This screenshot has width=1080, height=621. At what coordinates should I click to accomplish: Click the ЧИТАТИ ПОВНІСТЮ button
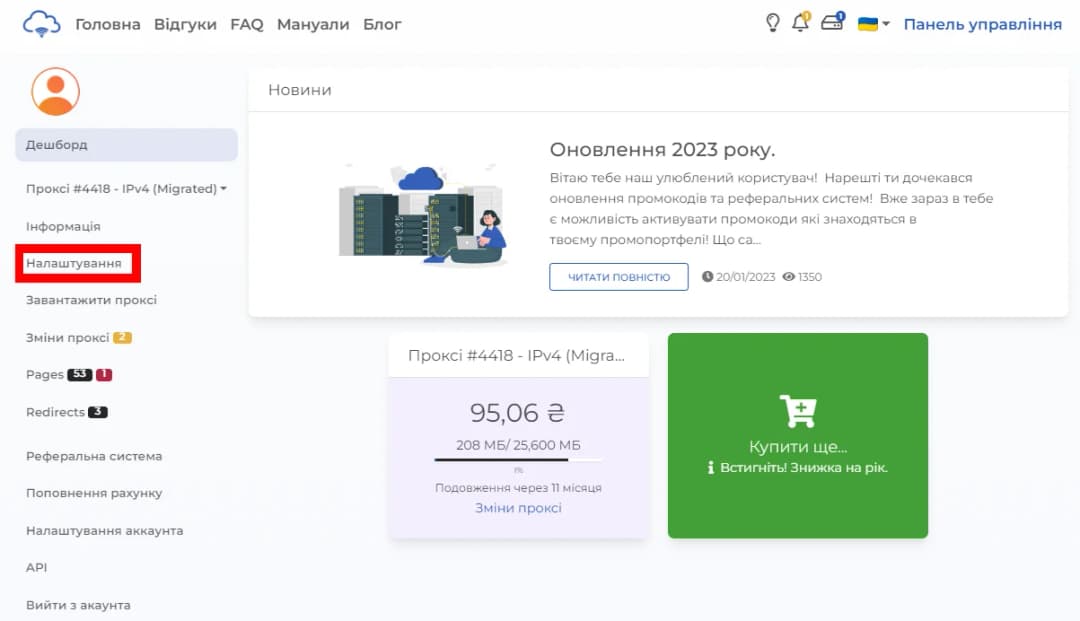pyautogui.click(x=617, y=277)
